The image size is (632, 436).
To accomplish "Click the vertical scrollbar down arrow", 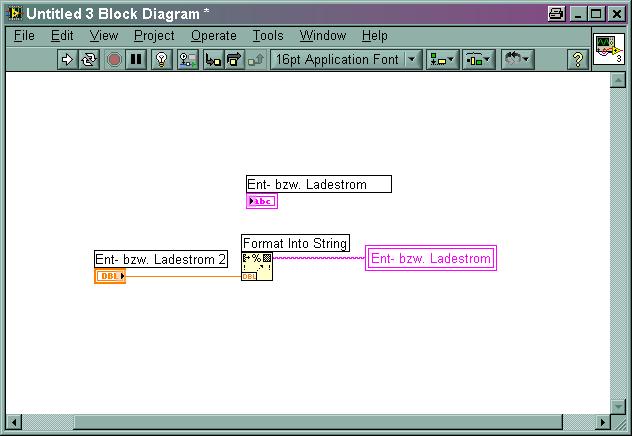I will [618, 406].
